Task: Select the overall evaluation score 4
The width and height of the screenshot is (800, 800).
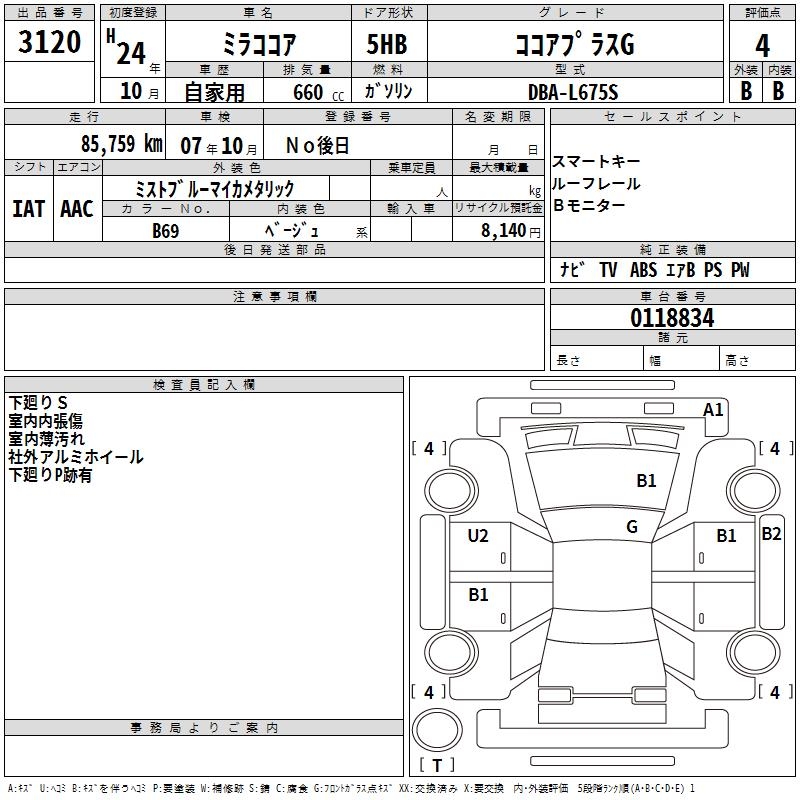Action: [x=762, y=46]
